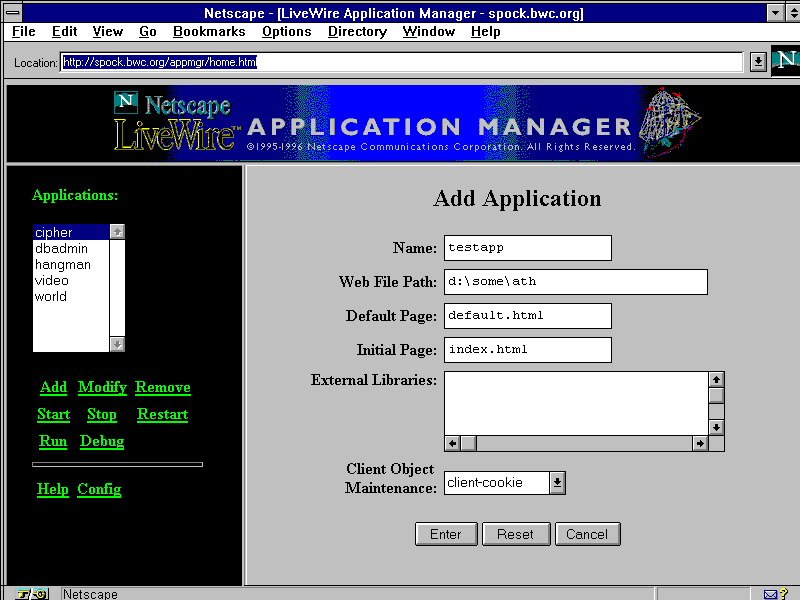Open the window system menu box
This screenshot has width=800, height=600.
(11, 13)
